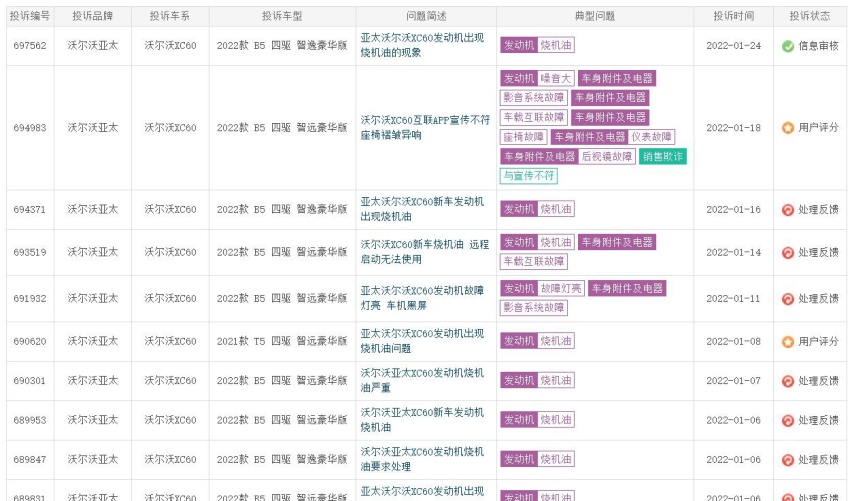The width and height of the screenshot is (852, 501).
Task: Click 沃尔沃亚太 brand cell in row 691932
Action: point(92,298)
